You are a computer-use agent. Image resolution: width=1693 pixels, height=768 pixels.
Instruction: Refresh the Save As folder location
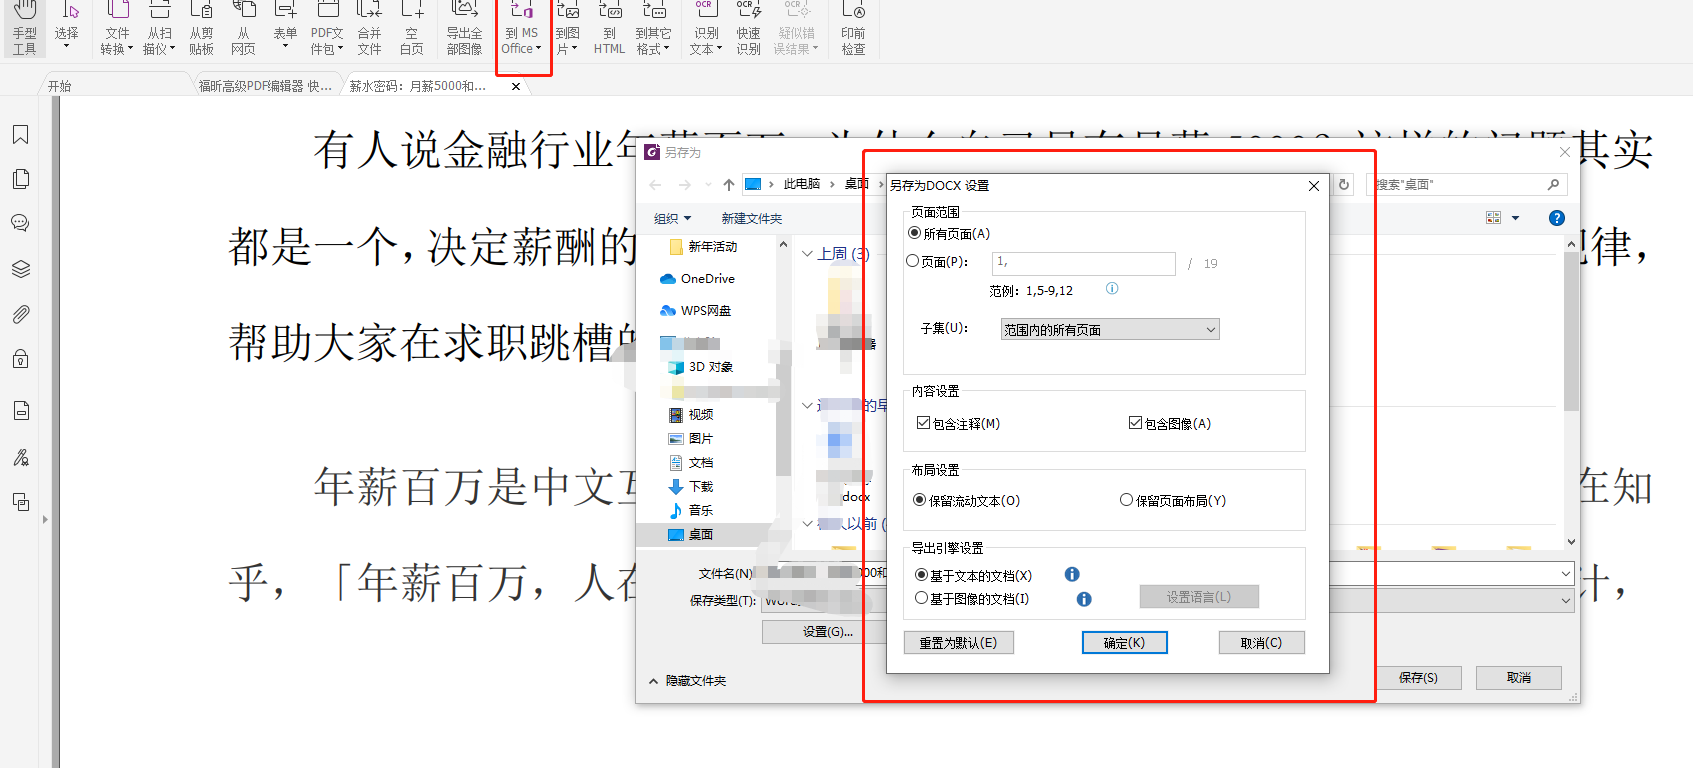[x=1344, y=185]
